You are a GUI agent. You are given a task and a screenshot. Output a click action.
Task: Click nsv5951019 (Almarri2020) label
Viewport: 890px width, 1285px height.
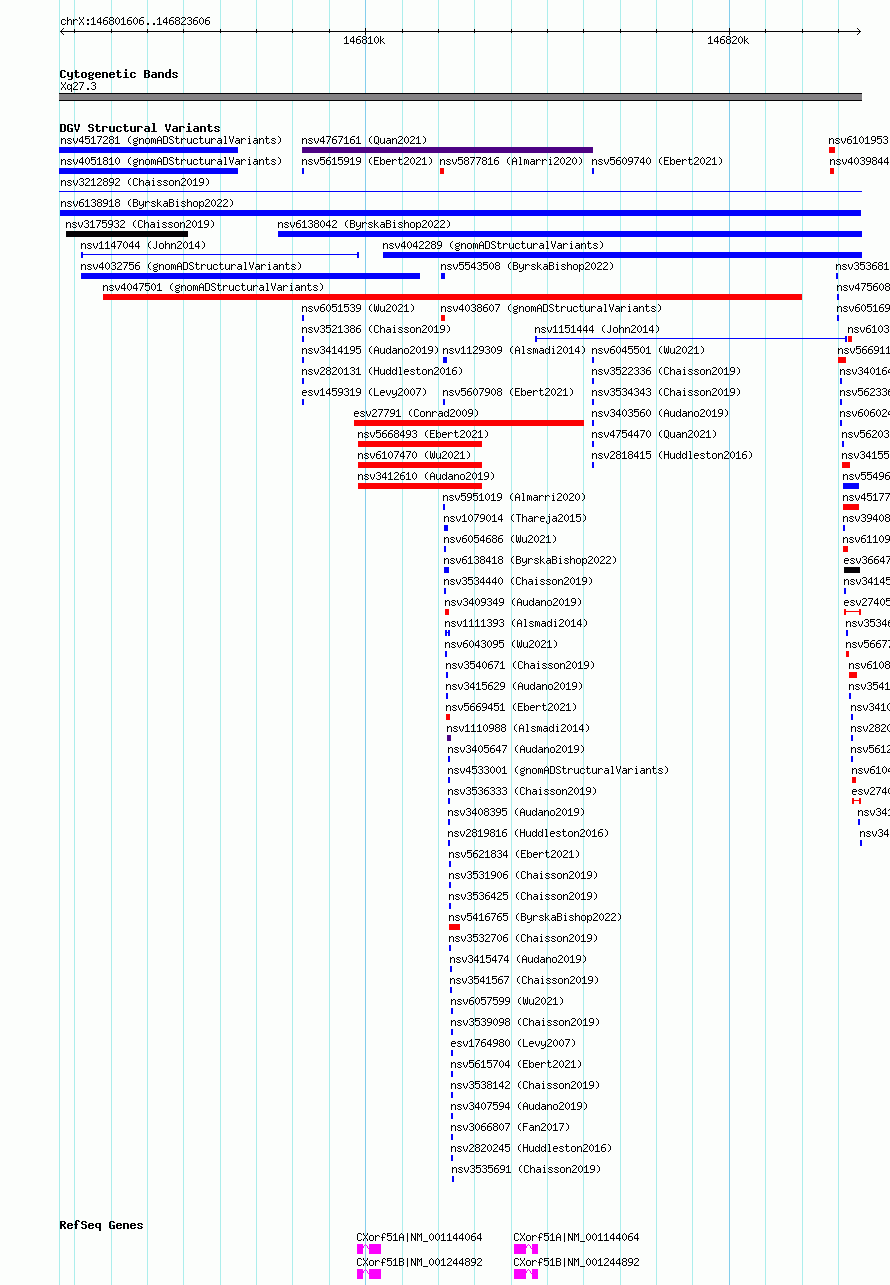tap(516, 497)
